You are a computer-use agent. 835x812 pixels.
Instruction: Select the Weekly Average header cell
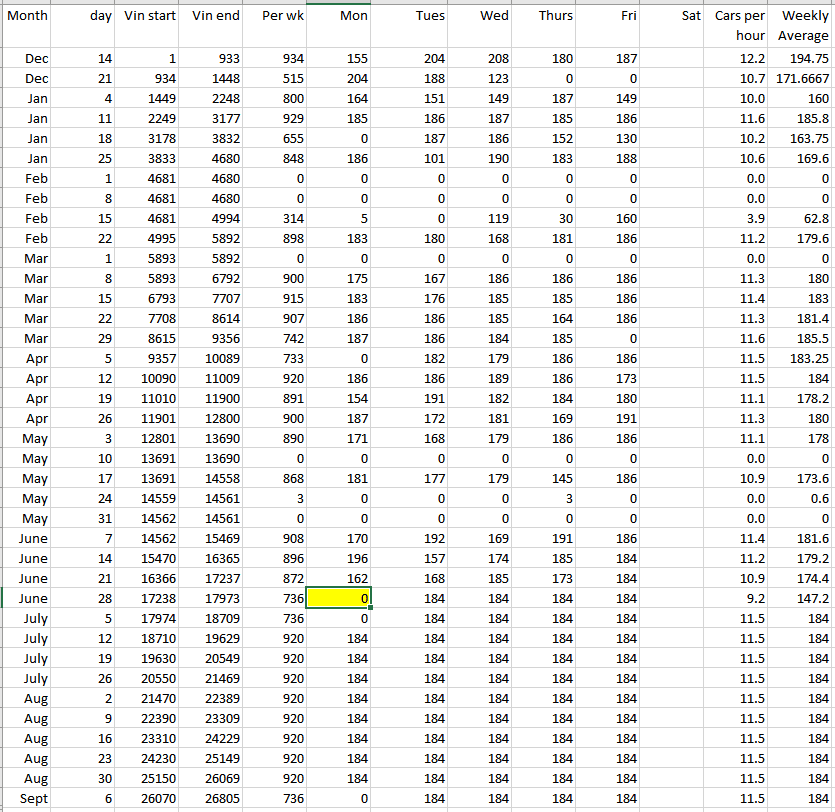point(803,25)
